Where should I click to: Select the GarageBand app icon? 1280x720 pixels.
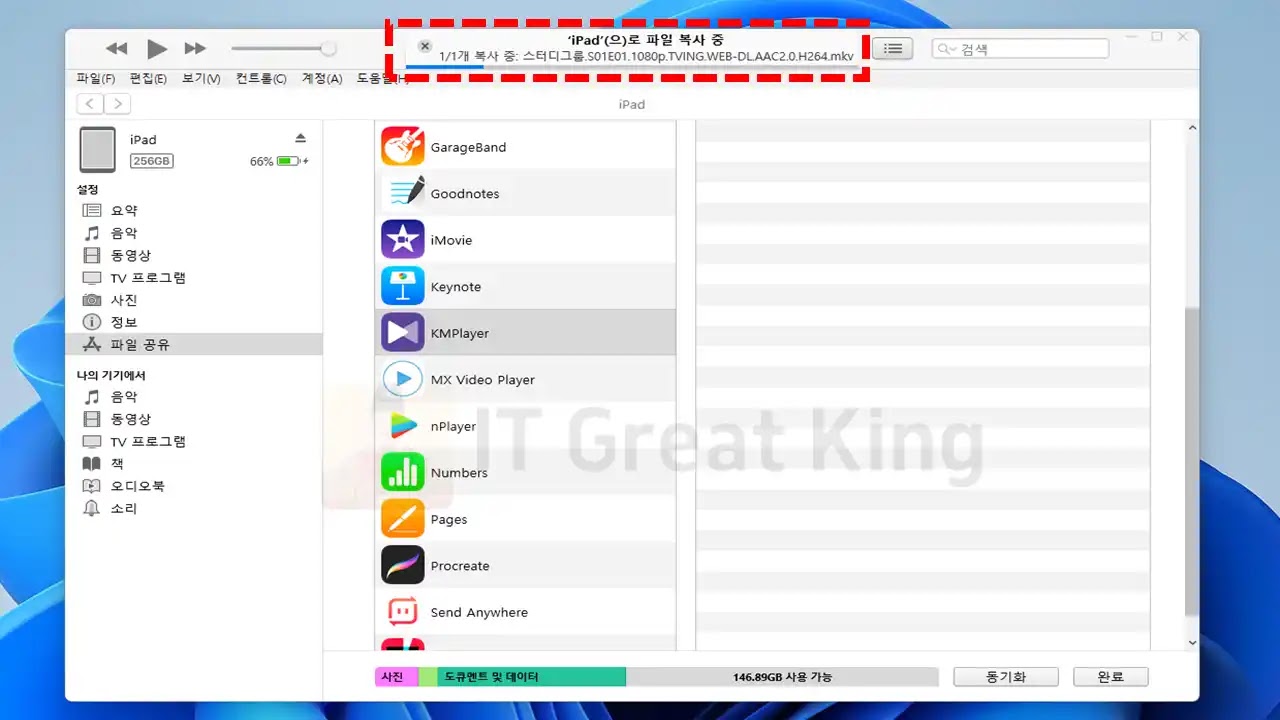(x=403, y=147)
